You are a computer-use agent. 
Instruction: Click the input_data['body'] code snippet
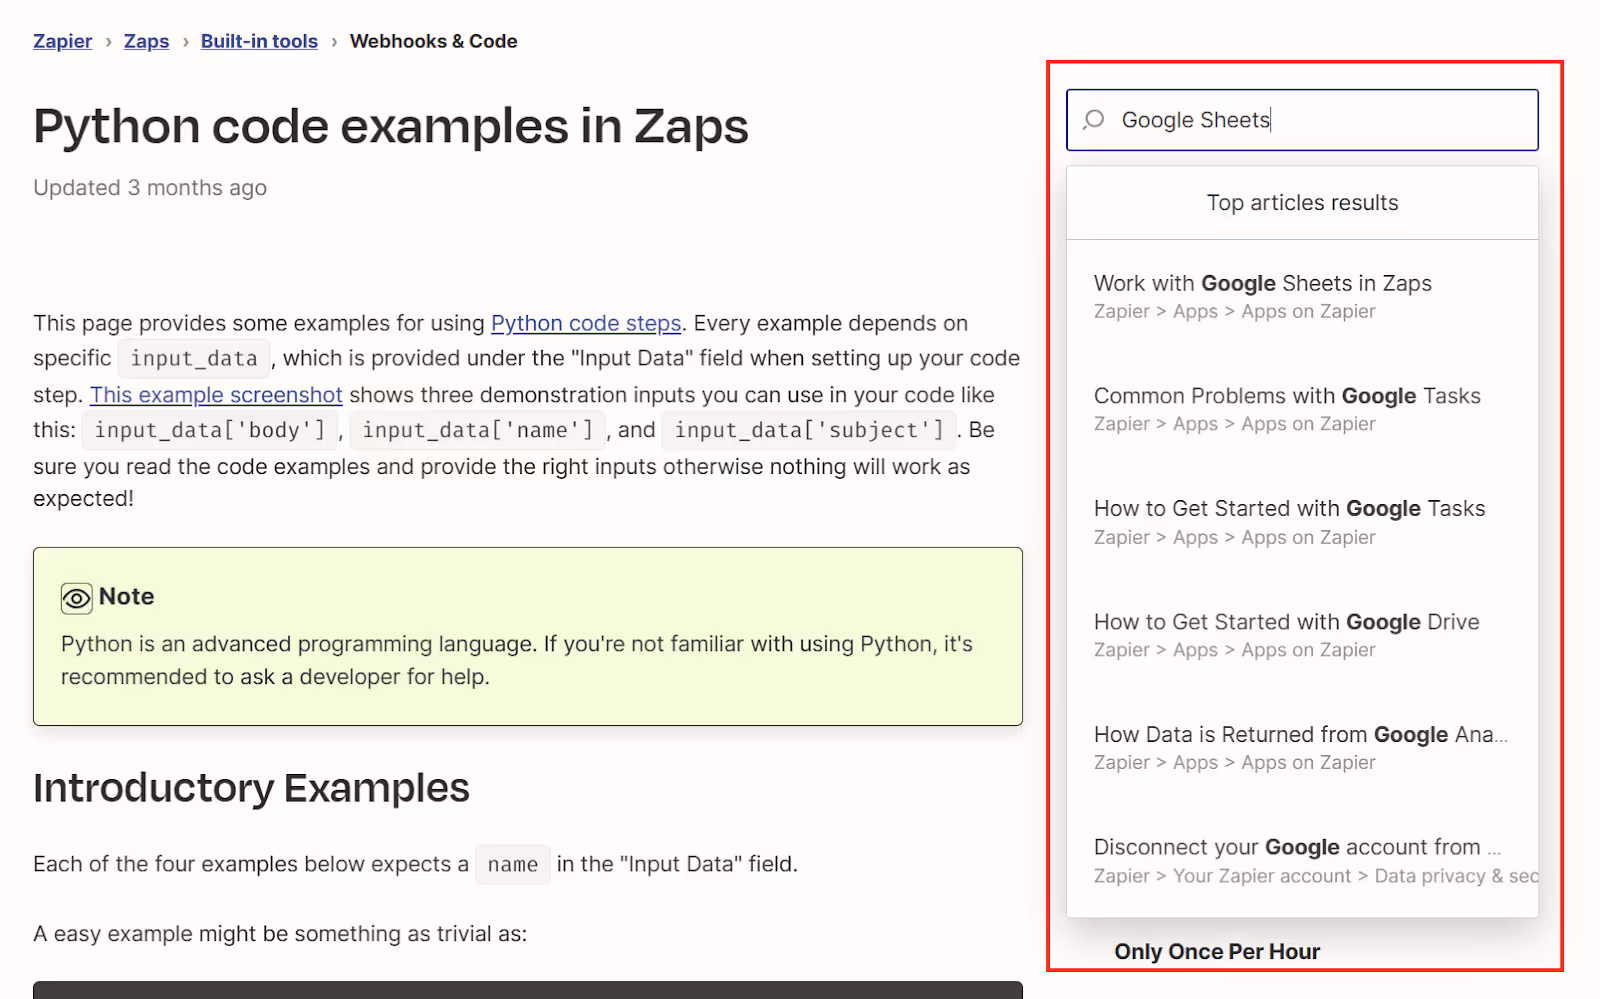pyautogui.click(x=210, y=430)
